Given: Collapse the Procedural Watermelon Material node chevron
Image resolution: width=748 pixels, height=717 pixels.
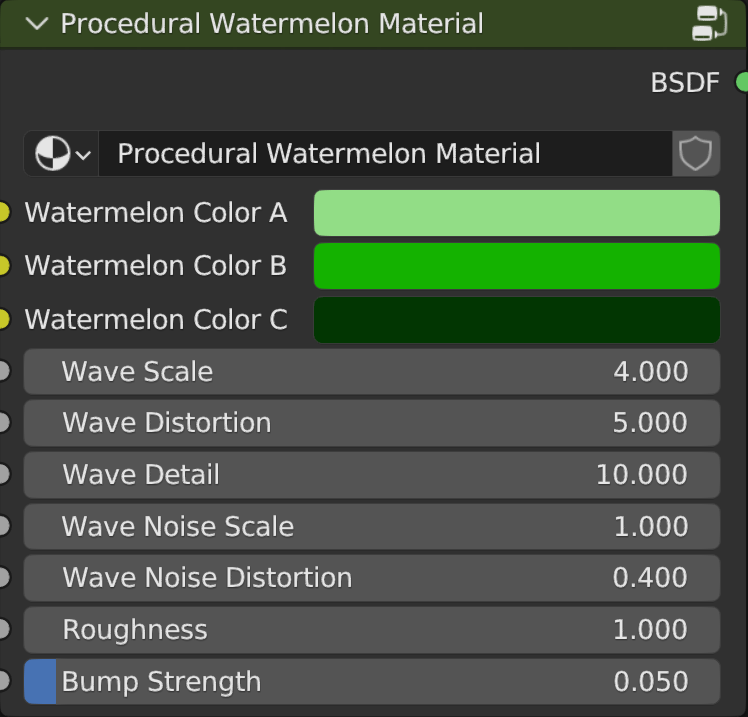Looking at the screenshot, I should coord(37,24).
